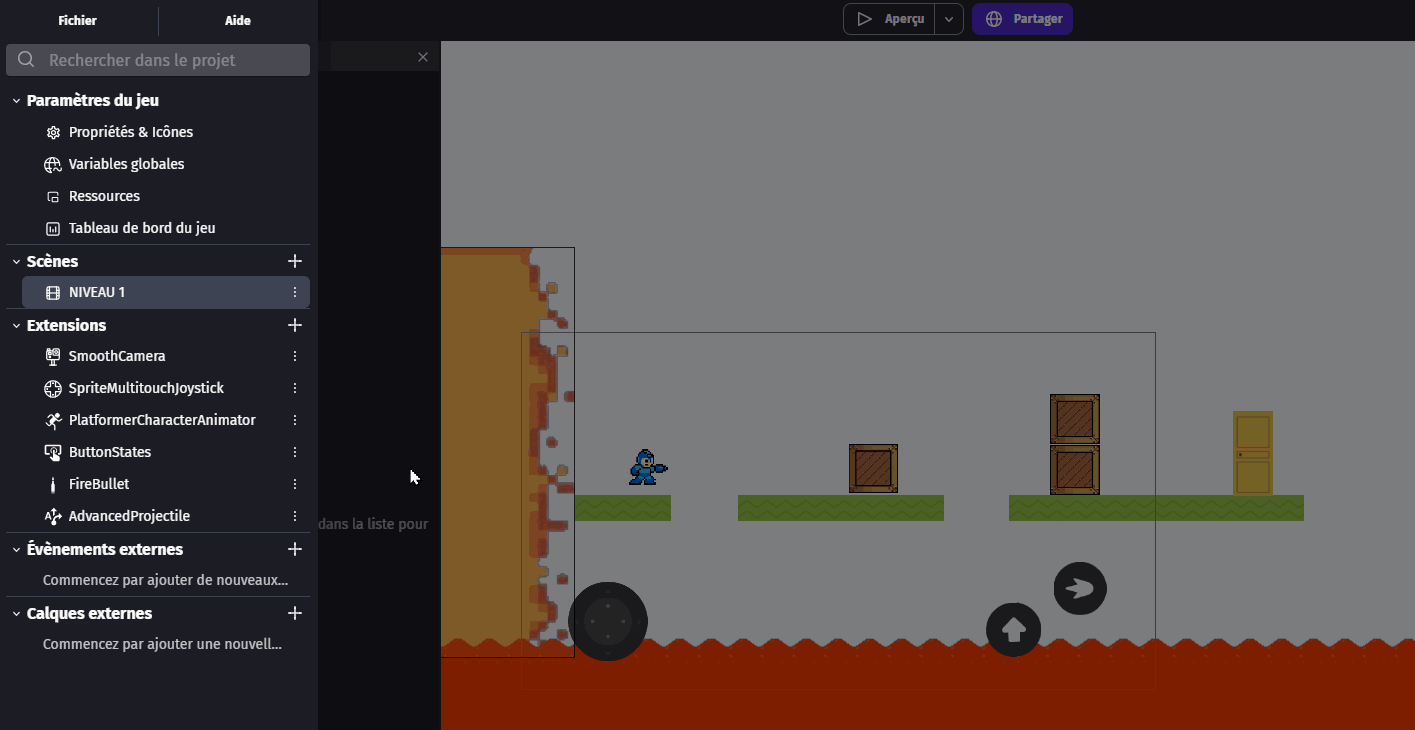Screen dimensions: 1415x730
Task: Click the project search field
Action: (x=158, y=60)
